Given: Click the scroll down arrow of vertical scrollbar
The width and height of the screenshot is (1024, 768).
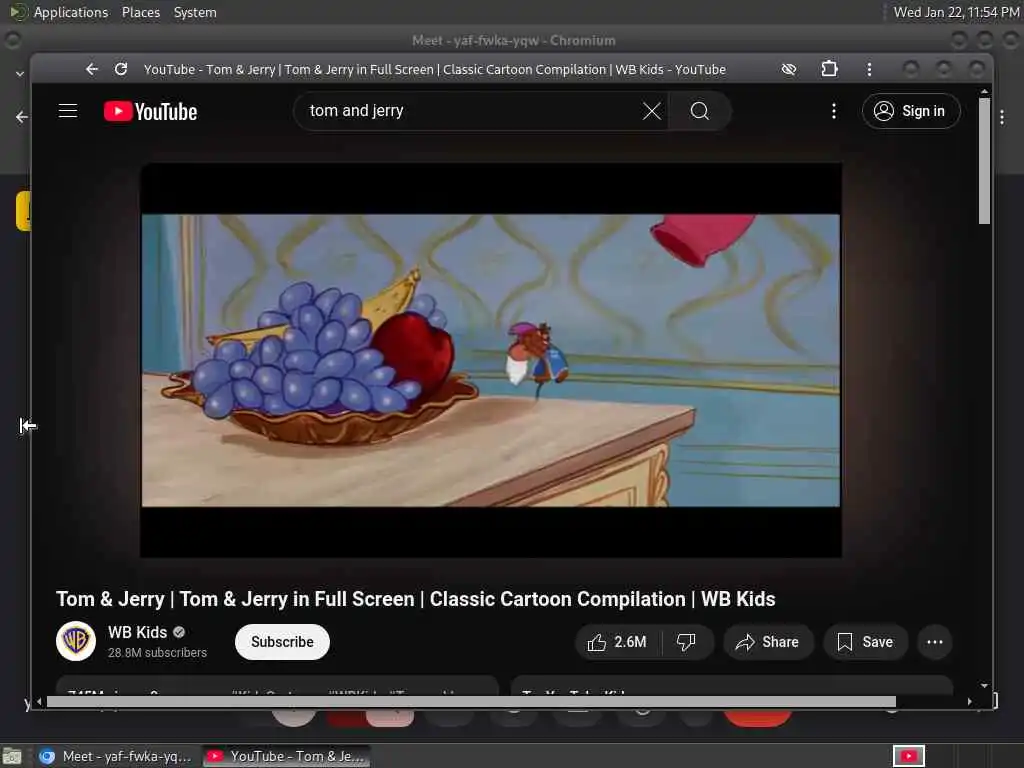Looking at the screenshot, I should click(x=984, y=686).
